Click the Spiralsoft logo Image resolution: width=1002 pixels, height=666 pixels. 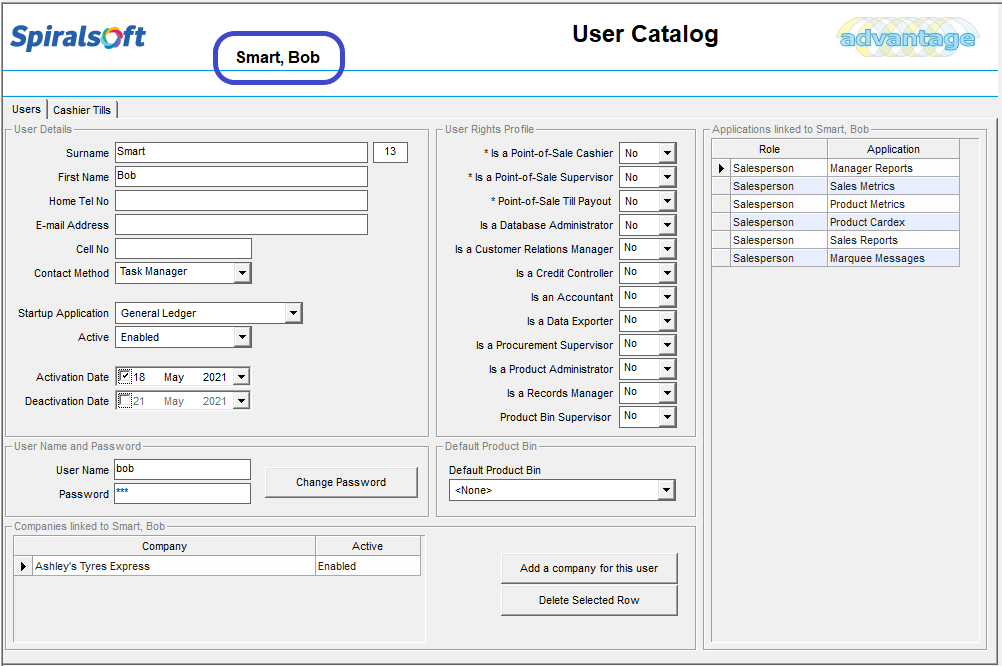coord(78,36)
